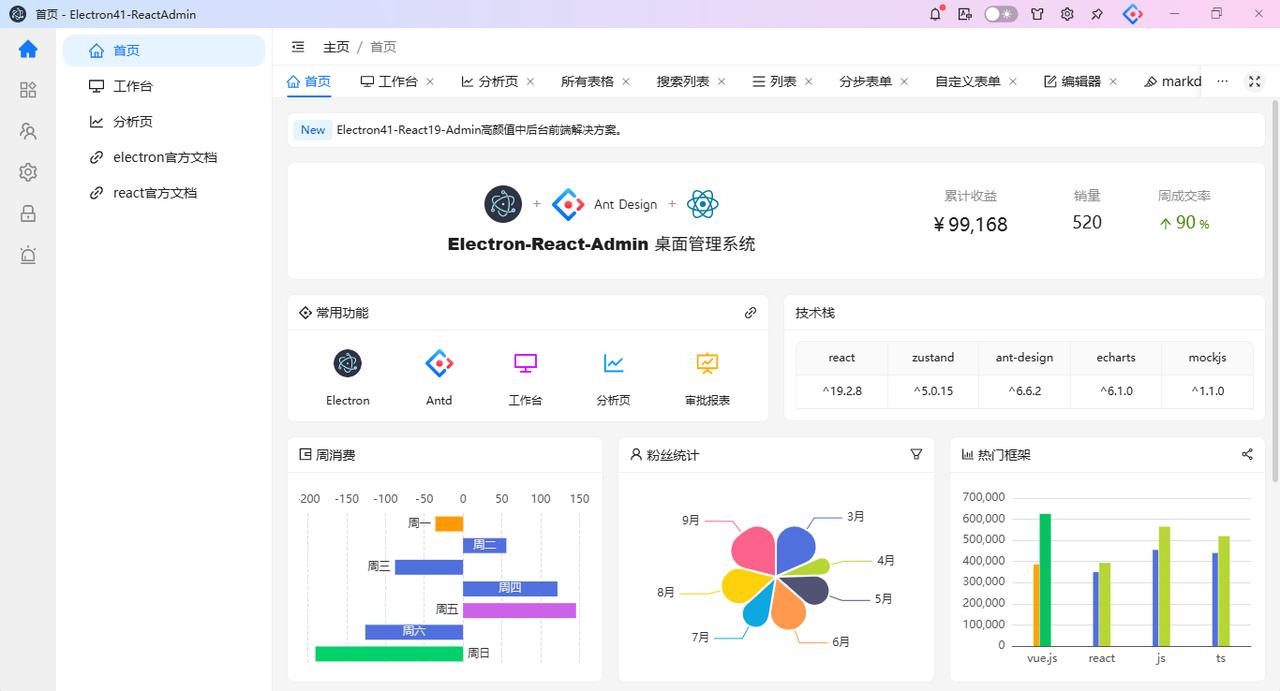
Task: Click the Ant Design avatar icon
Action: (x=1132, y=14)
